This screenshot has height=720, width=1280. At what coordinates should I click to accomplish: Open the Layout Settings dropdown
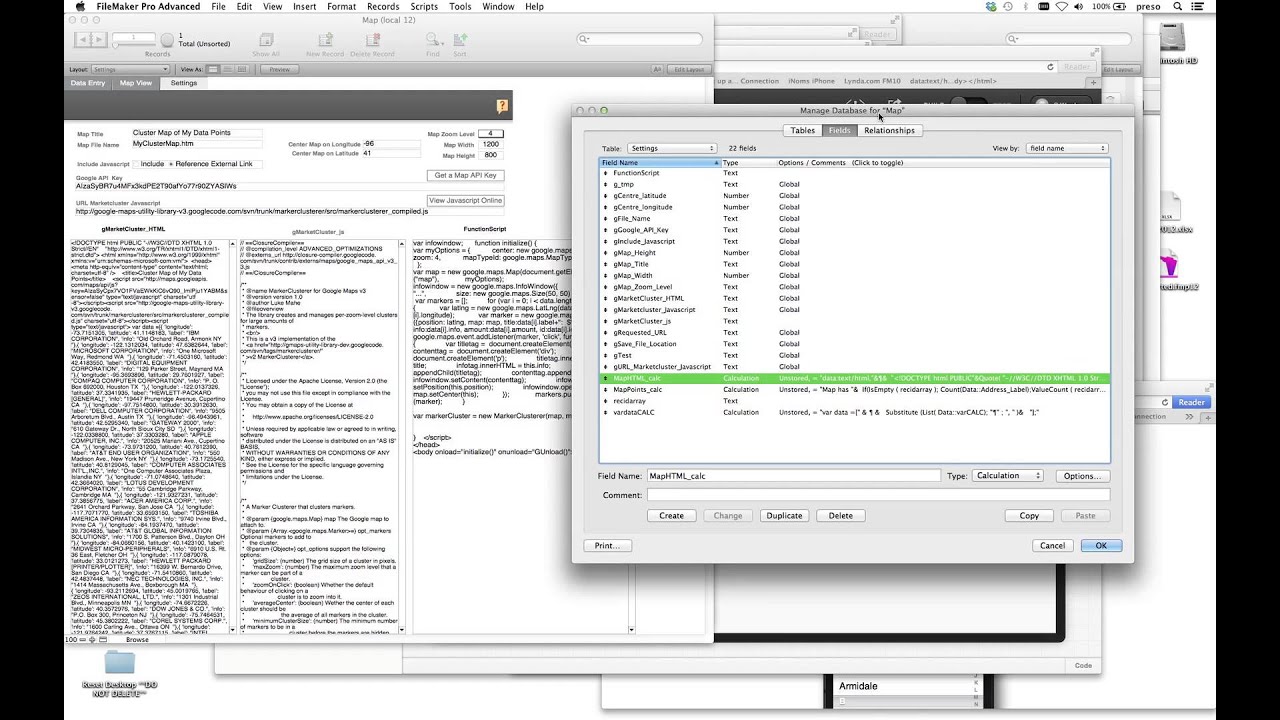131,69
